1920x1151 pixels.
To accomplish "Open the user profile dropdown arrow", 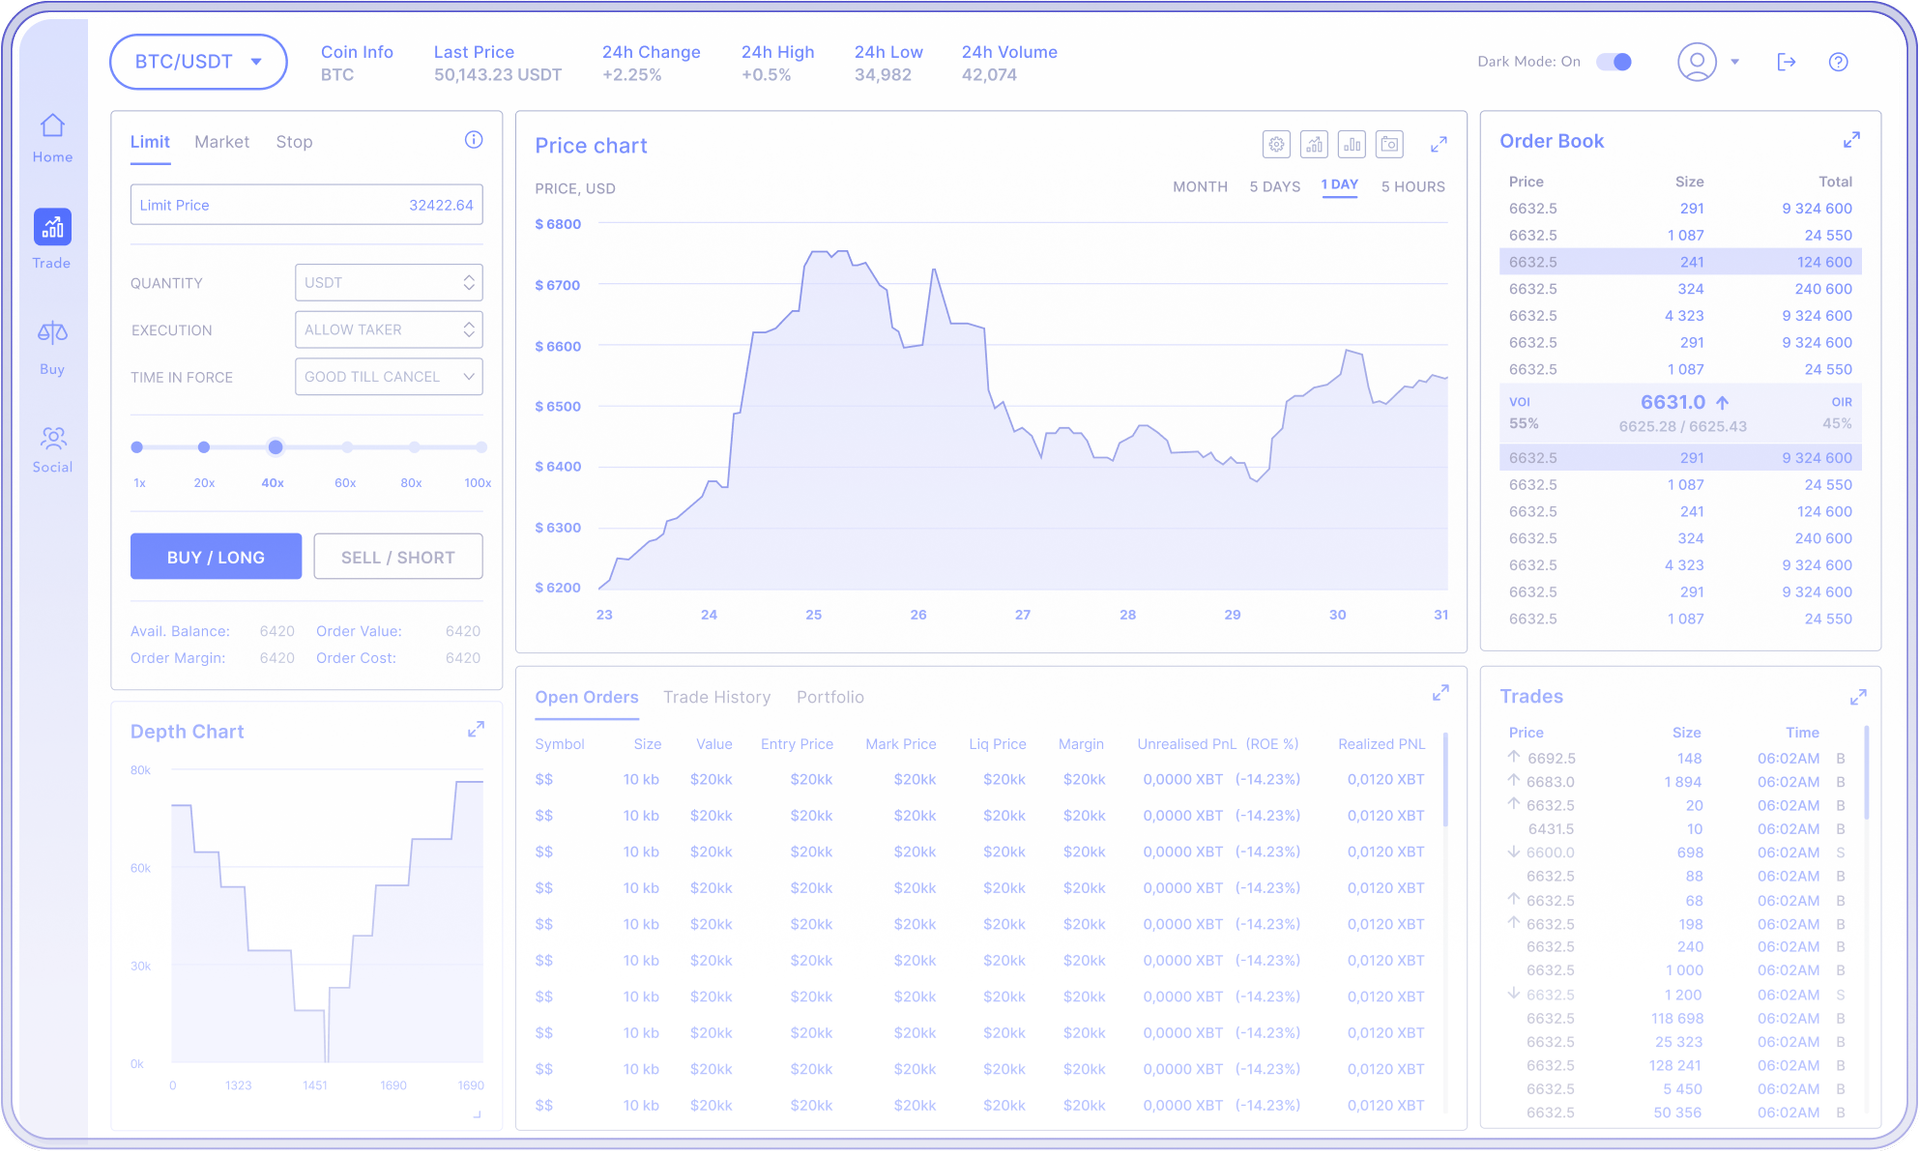I will (1736, 62).
